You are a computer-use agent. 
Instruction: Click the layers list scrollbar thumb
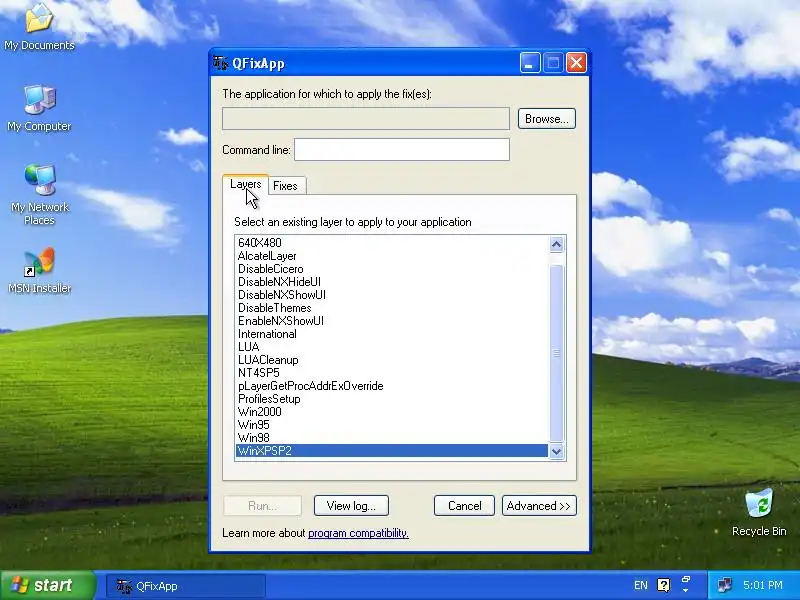click(x=557, y=353)
